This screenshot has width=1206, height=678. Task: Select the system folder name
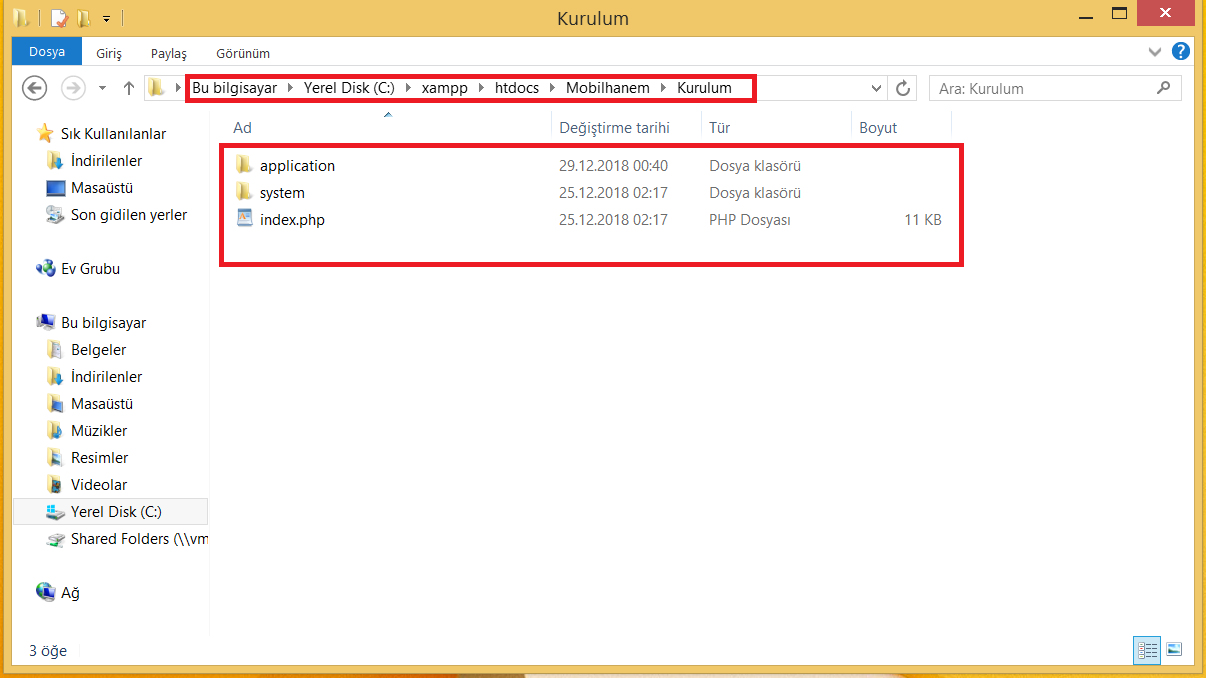[x=282, y=193]
